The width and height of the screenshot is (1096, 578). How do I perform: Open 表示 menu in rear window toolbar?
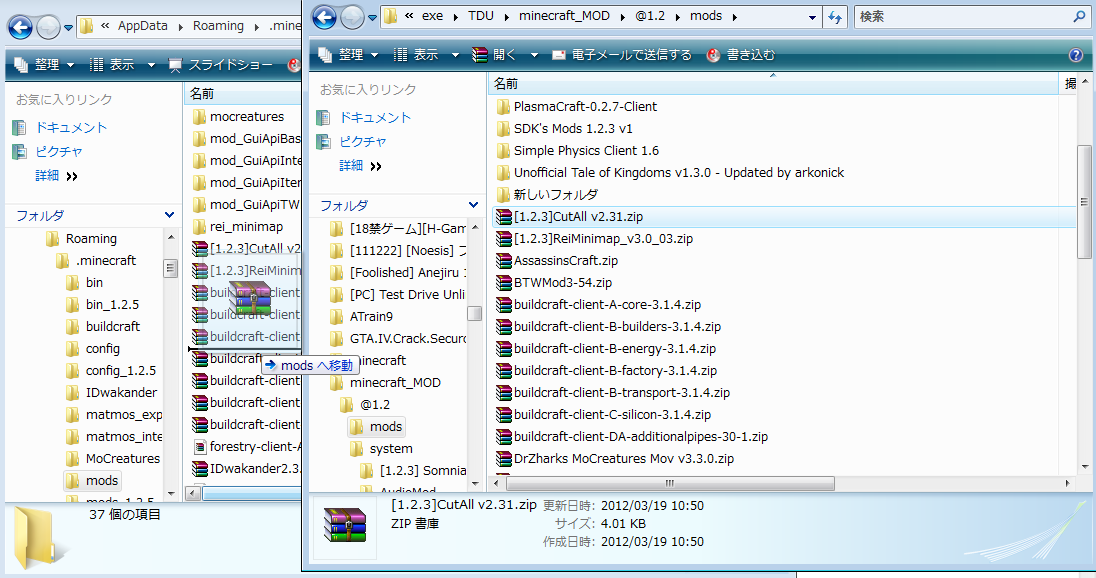tap(122, 64)
